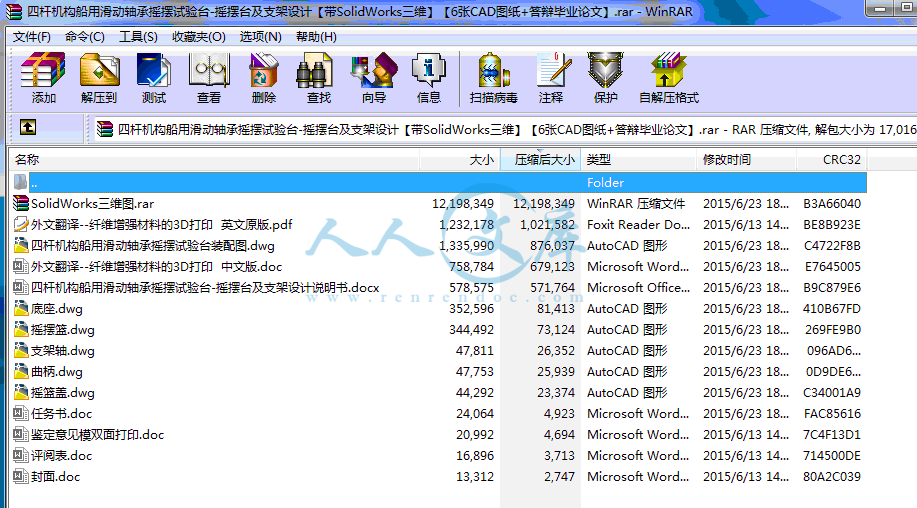
Task: Click the icon beside 摇摆篮.dwg
Action: pyautogui.click(x=20, y=330)
